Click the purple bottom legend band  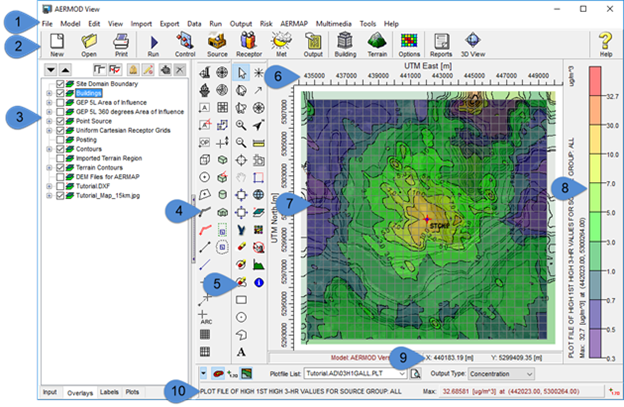click(x=595, y=344)
